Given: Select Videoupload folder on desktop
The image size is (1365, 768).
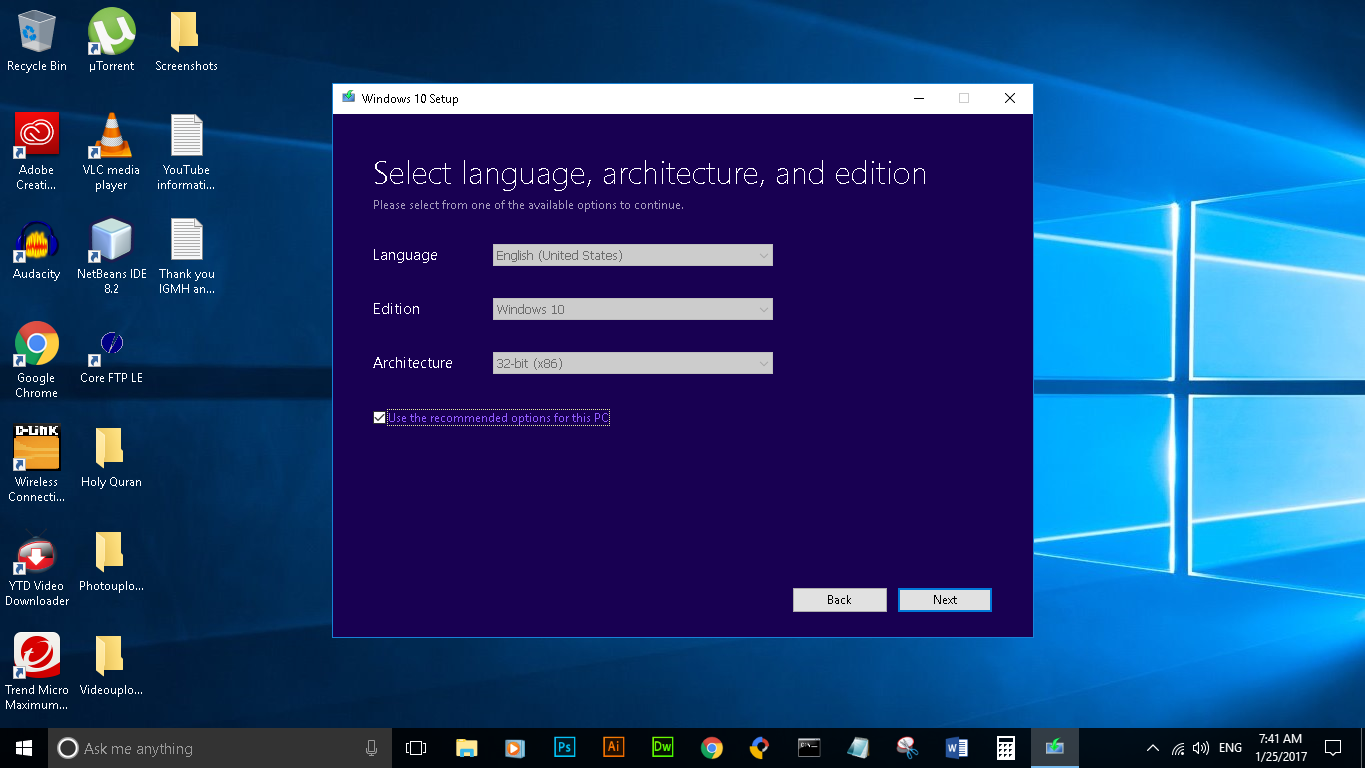Looking at the screenshot, I should (111, 666).
